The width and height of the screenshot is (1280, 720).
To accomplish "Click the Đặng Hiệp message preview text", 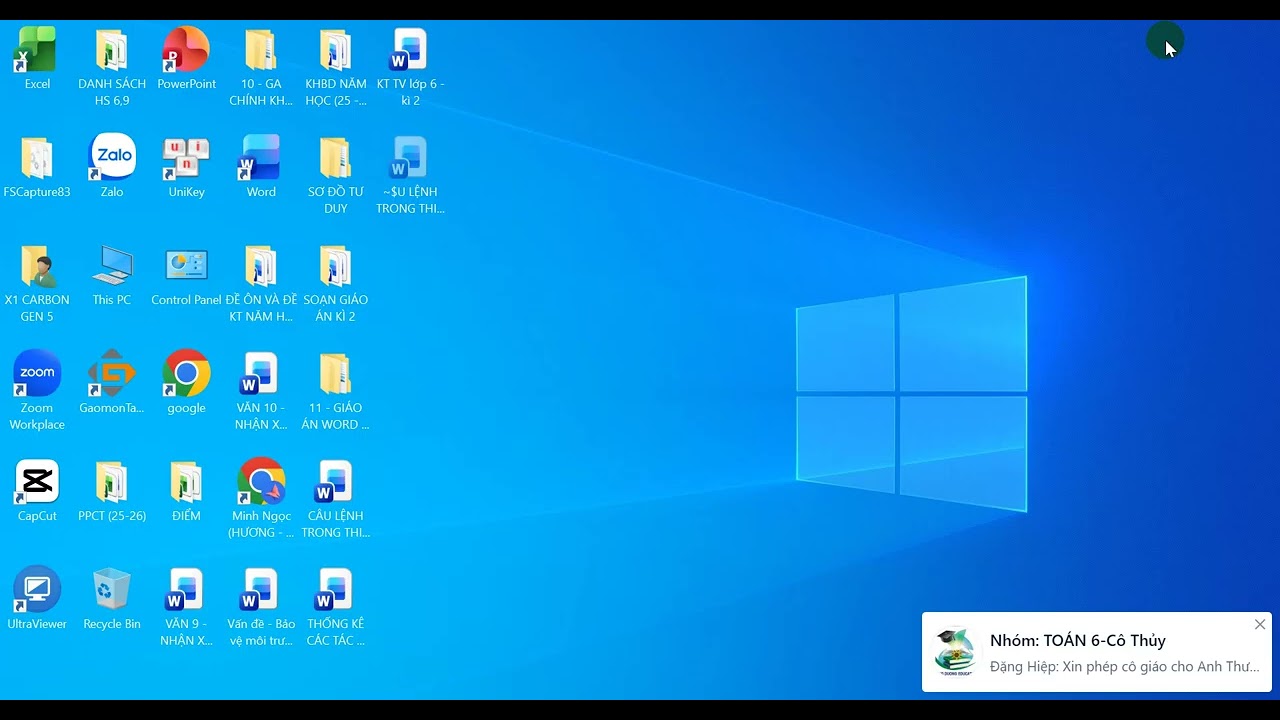I will tap(1125, 667).
